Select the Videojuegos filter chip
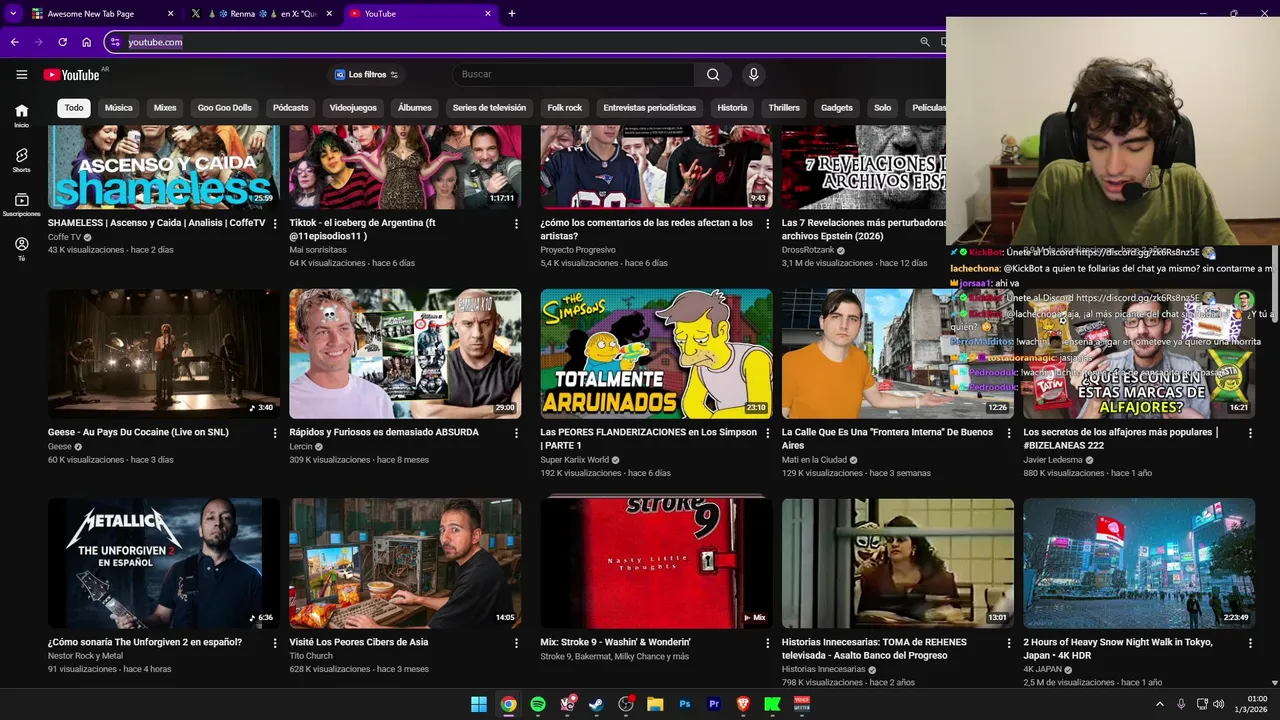The width and height of the screenshot is (1280, 720). (353, 108)
